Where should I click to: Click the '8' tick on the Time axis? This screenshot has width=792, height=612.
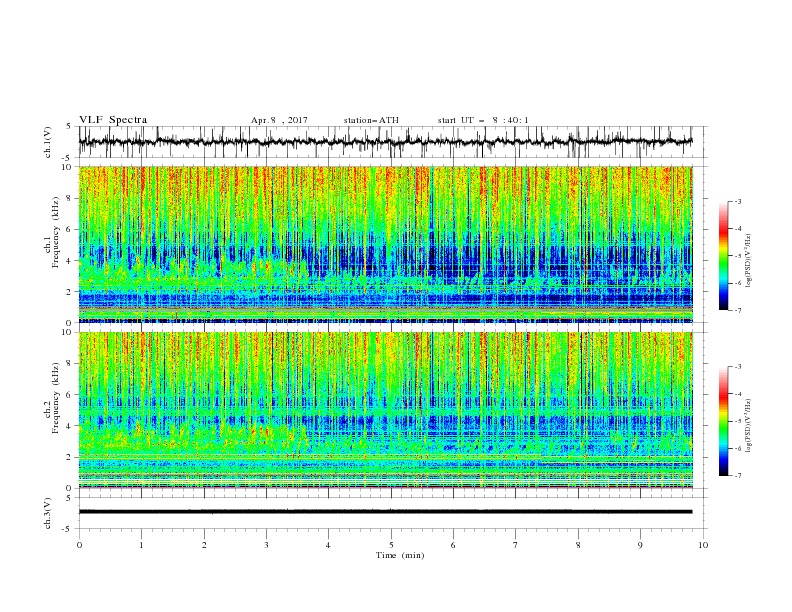coord(578,545)
